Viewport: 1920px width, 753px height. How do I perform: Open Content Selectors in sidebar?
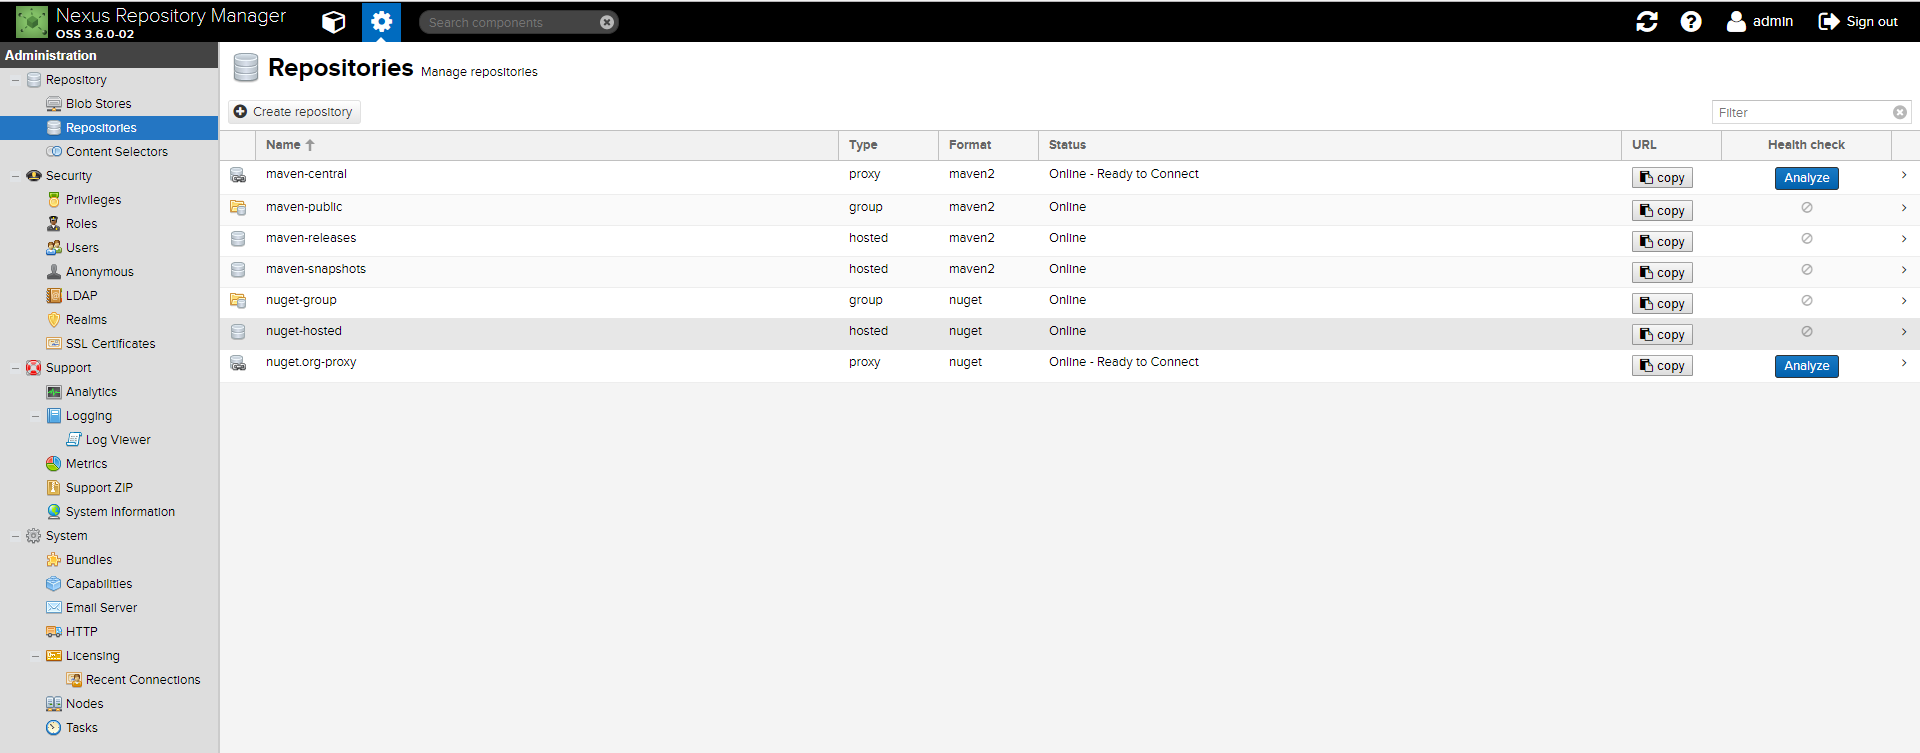pyautogui.click(x=116, y=152)
